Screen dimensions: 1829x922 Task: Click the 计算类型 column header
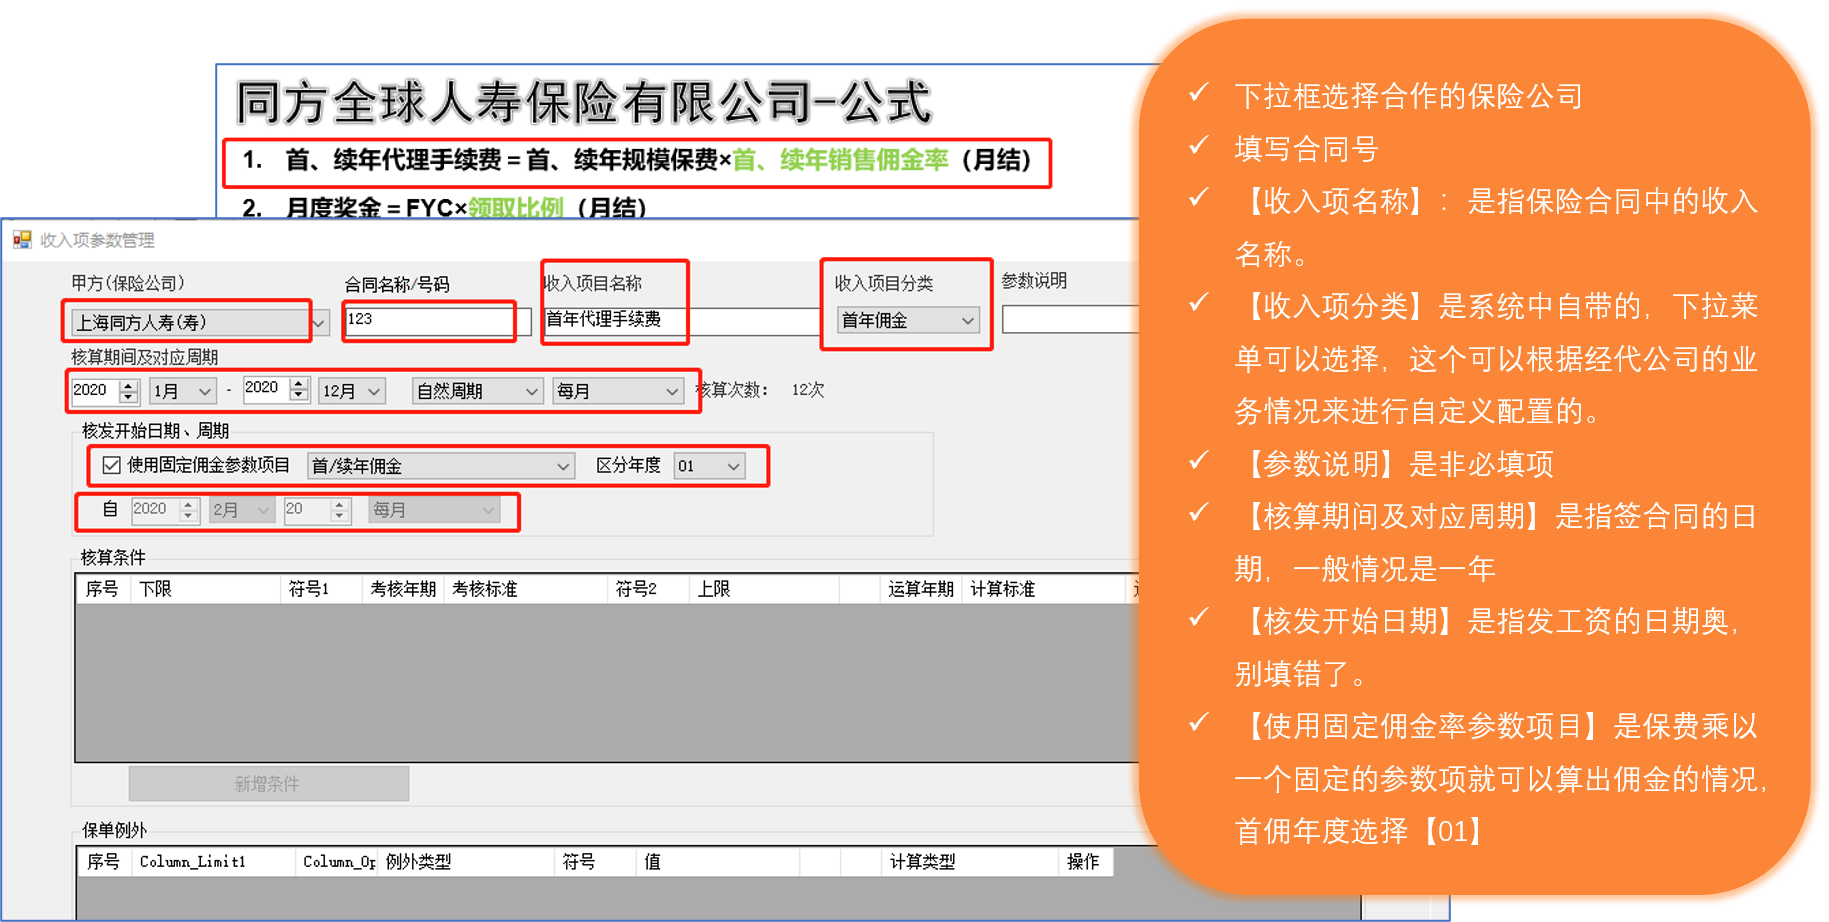(922, 862)
